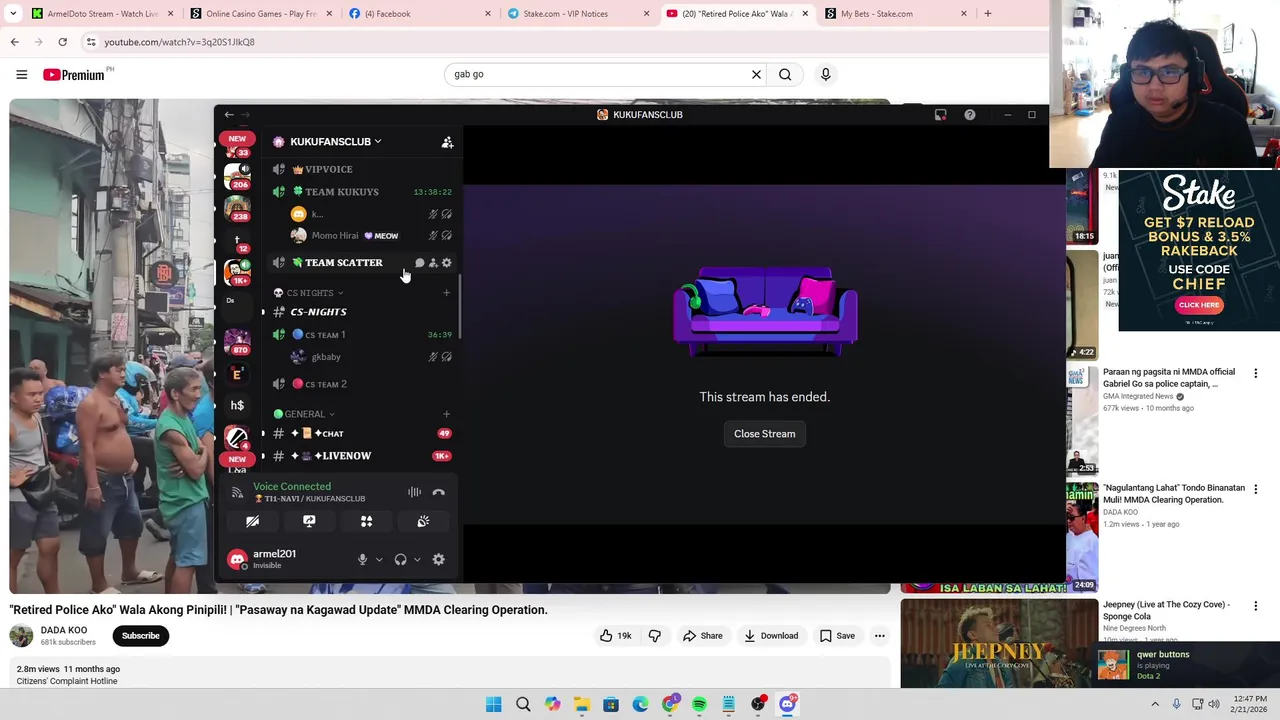Show hidden system tray icons
This screenshot has height=720, width=1280.
click(x=1155, y=704)
